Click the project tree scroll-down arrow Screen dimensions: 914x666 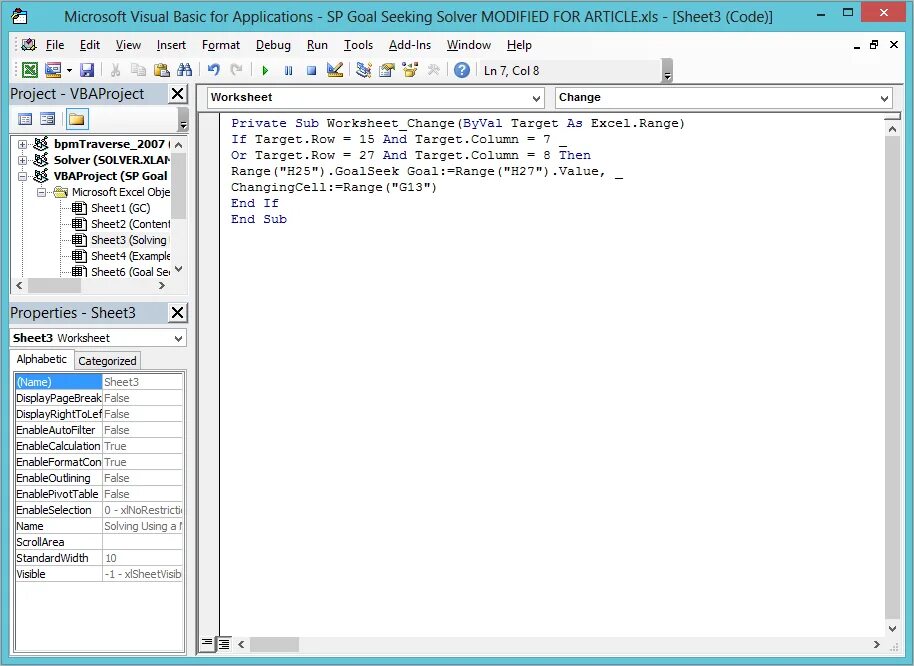pos(179,269)
